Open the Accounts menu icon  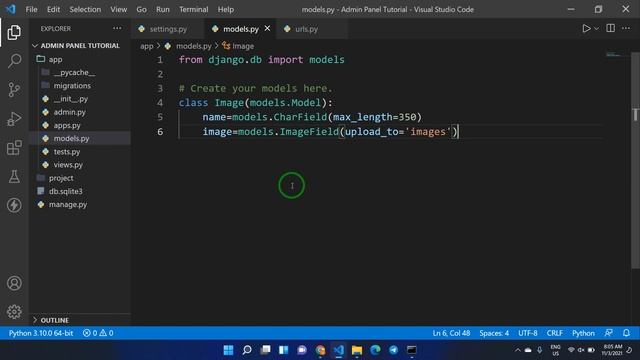tap(14, 283)
